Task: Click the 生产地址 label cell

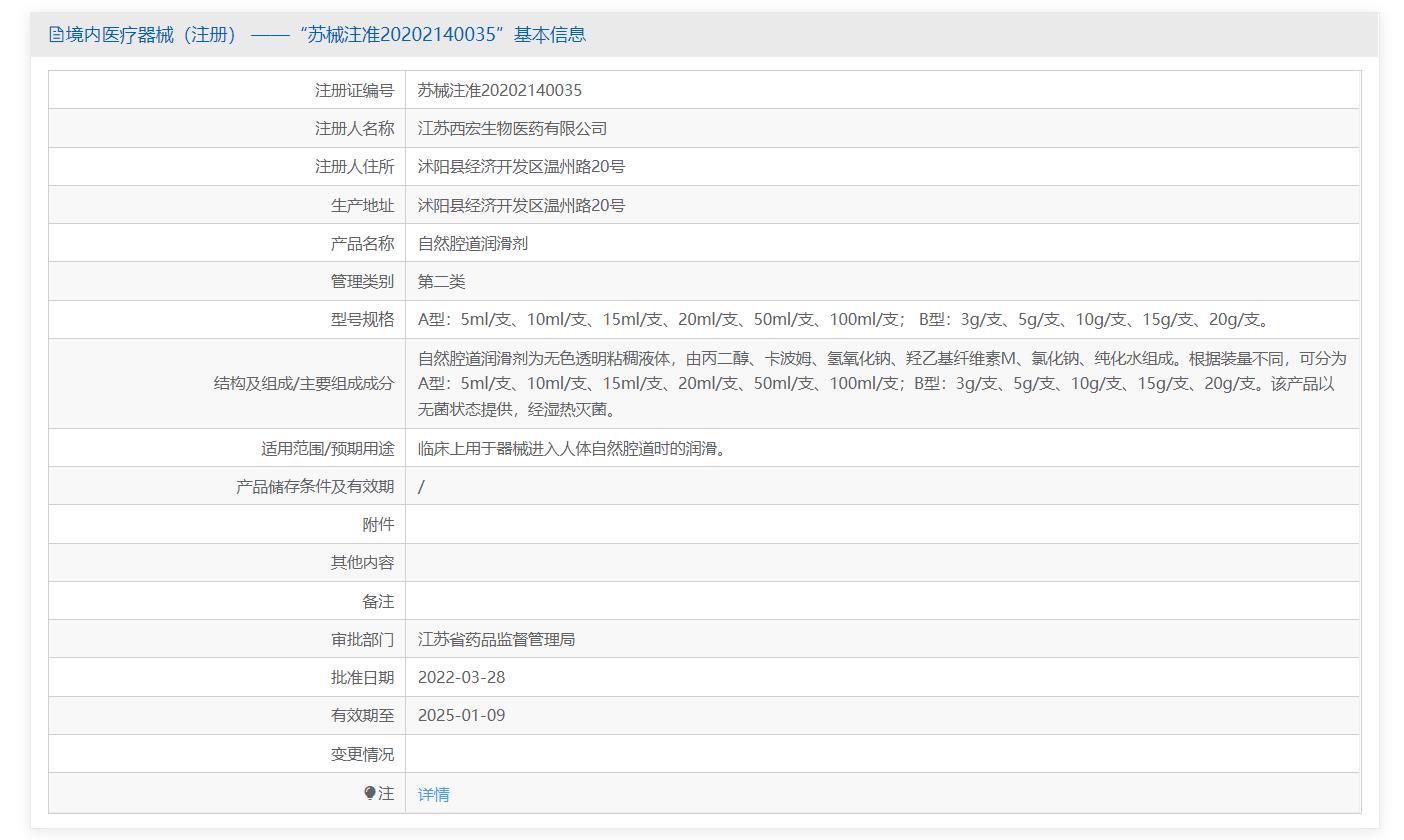Action: [227, 205]
